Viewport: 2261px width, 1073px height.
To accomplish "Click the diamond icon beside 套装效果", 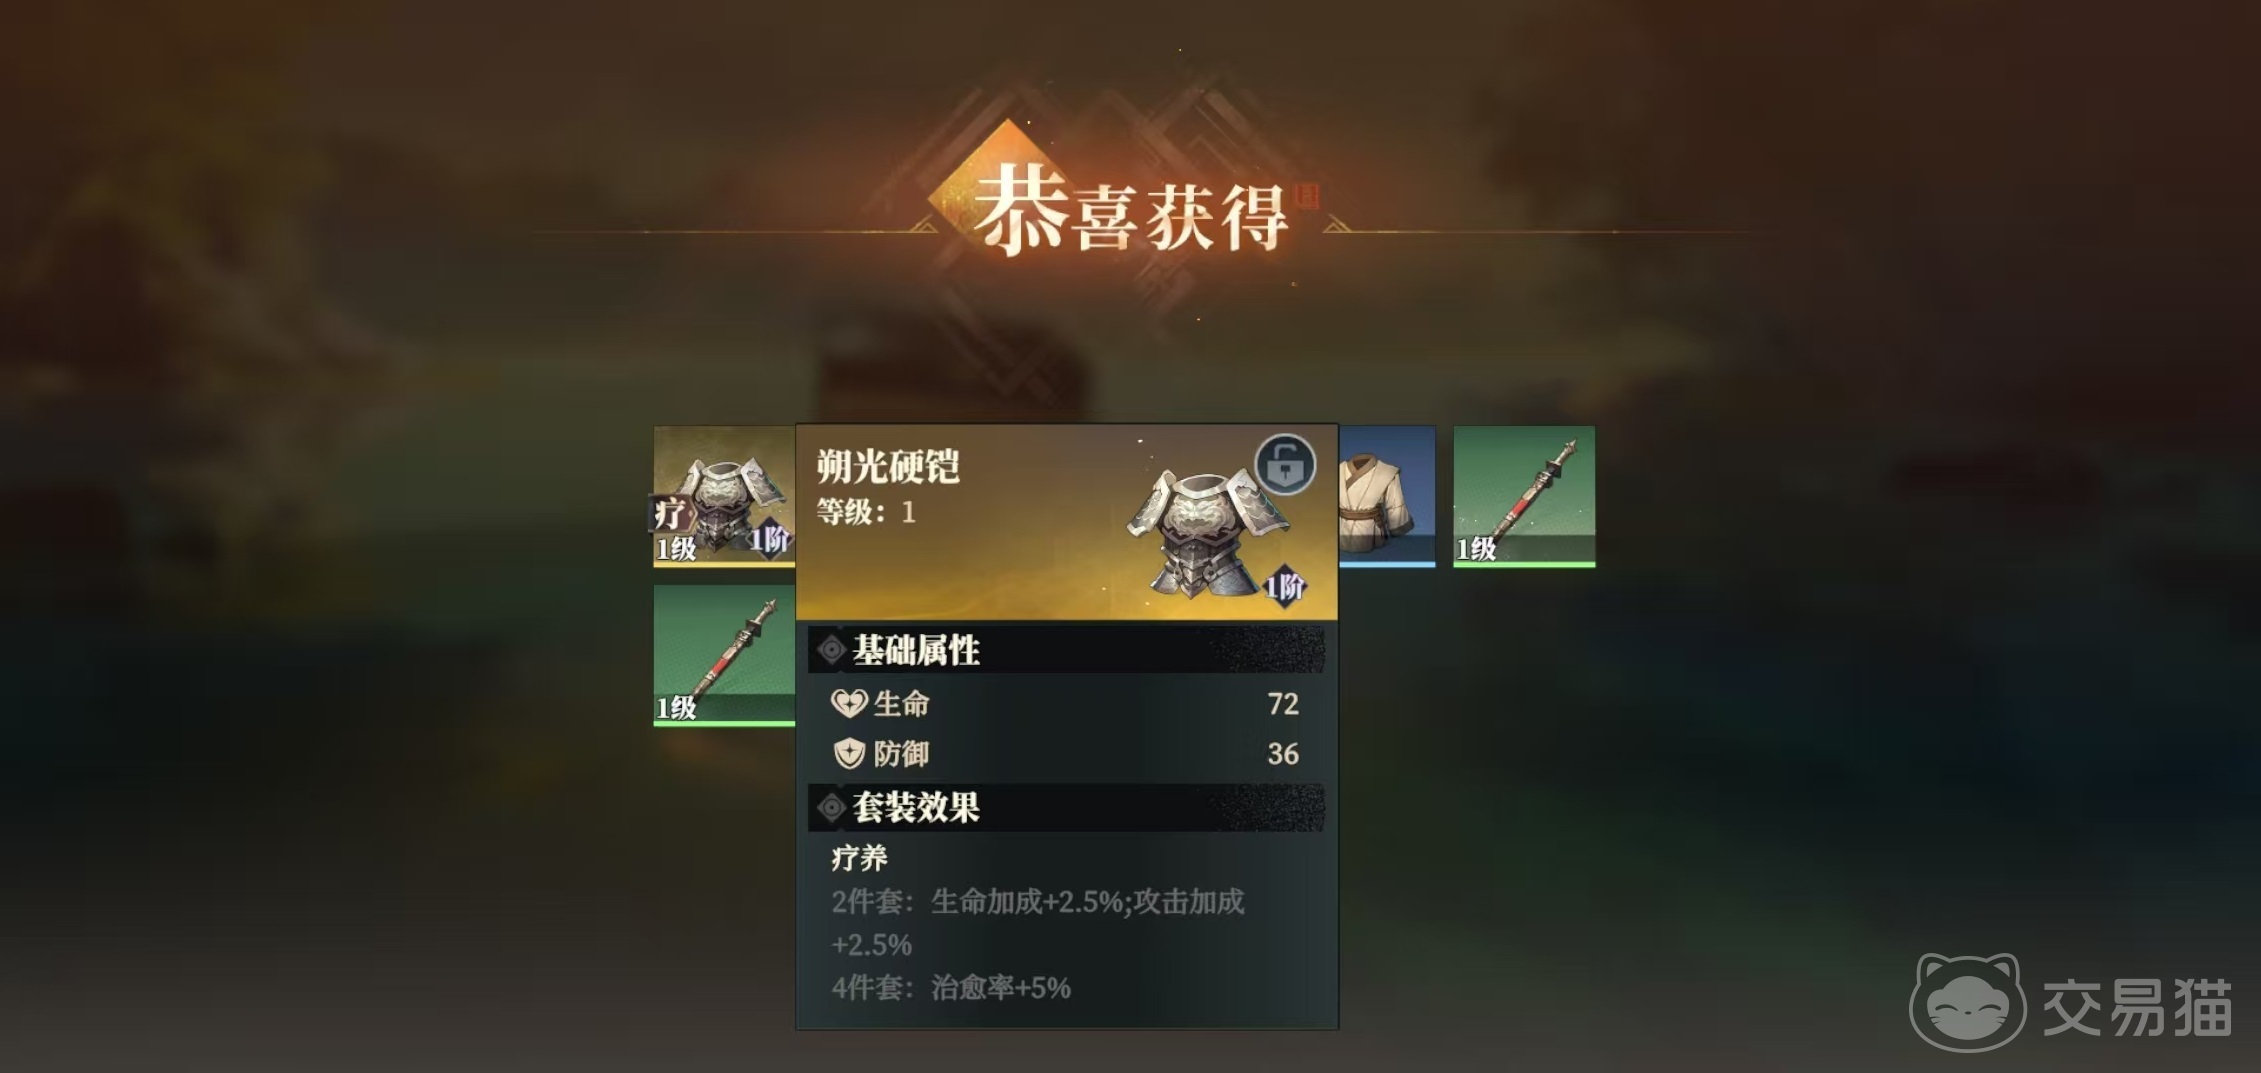I will (x=831, y=807).
